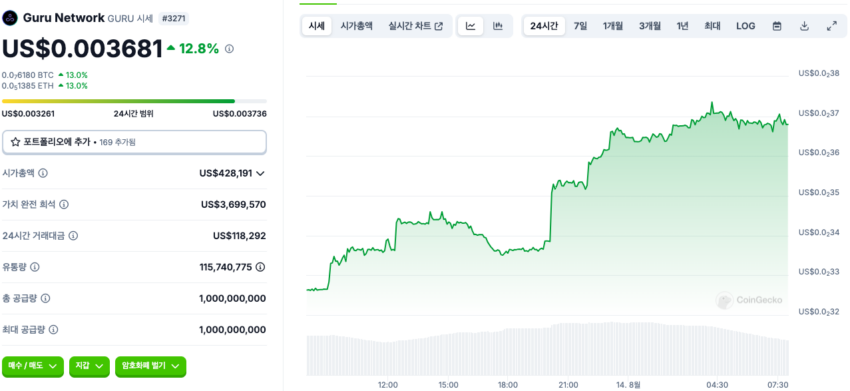Switch to the 시가총액 chart tab
Screen dimensions: 850x391
pyautogui.click(x=356, y=26)
